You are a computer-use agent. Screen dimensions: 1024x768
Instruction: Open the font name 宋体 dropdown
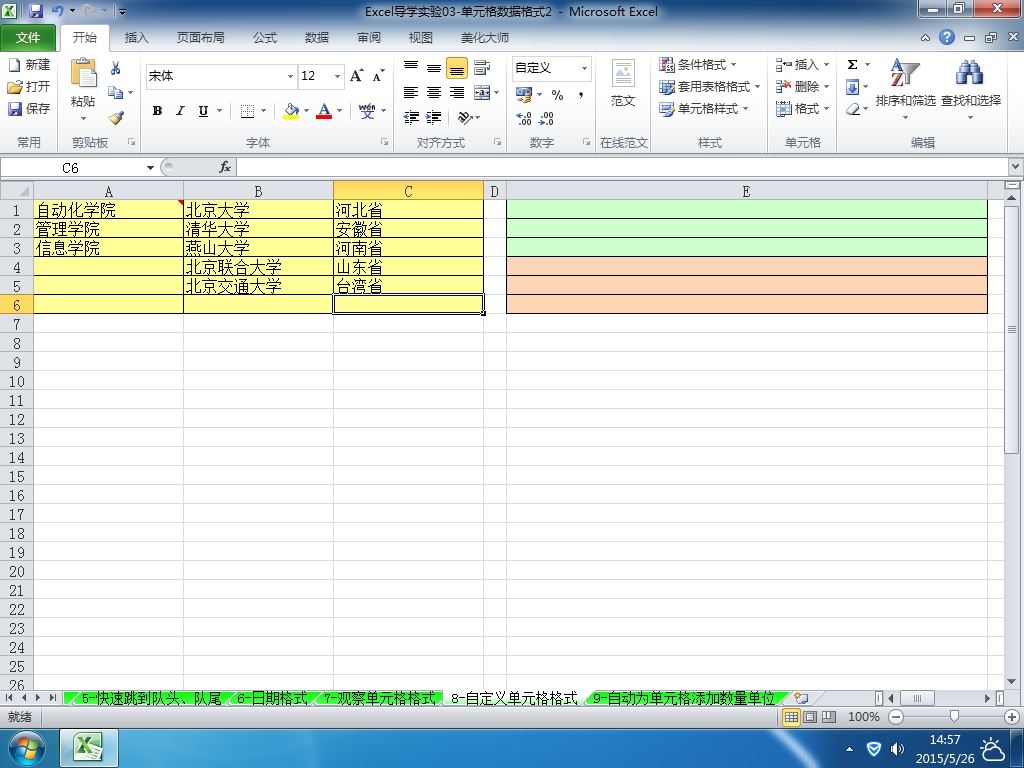[290, 76]
